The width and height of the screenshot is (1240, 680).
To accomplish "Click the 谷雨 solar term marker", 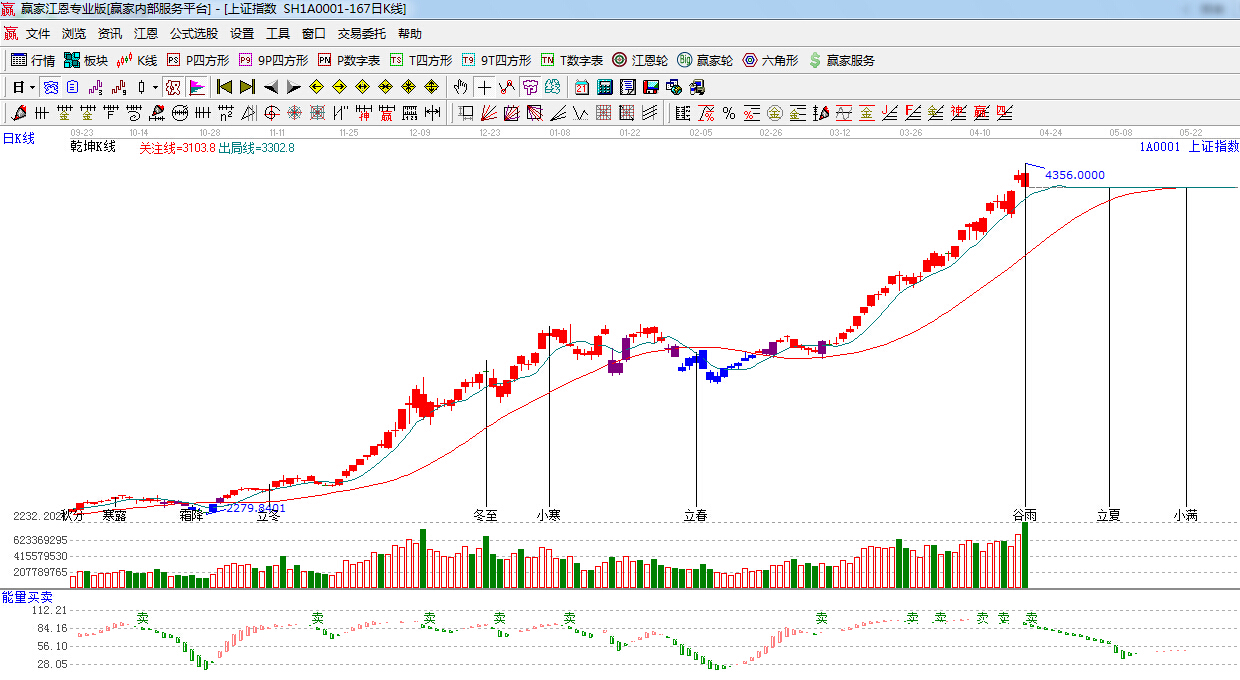I will (1024, 515).
